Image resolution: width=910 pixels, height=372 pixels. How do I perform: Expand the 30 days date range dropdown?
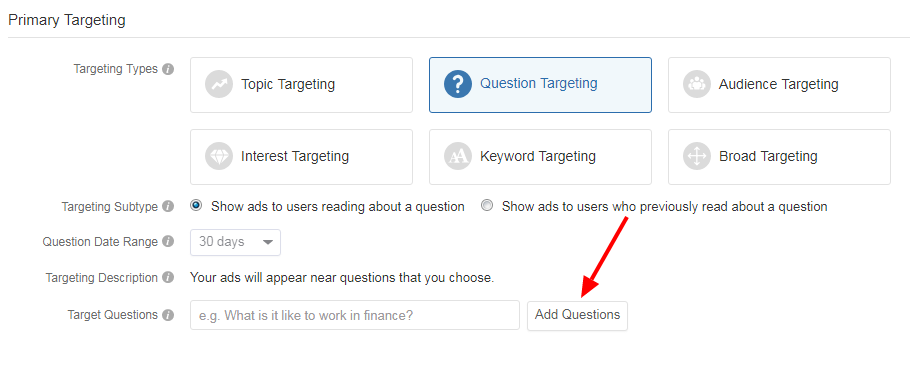[x=235, y=242]
